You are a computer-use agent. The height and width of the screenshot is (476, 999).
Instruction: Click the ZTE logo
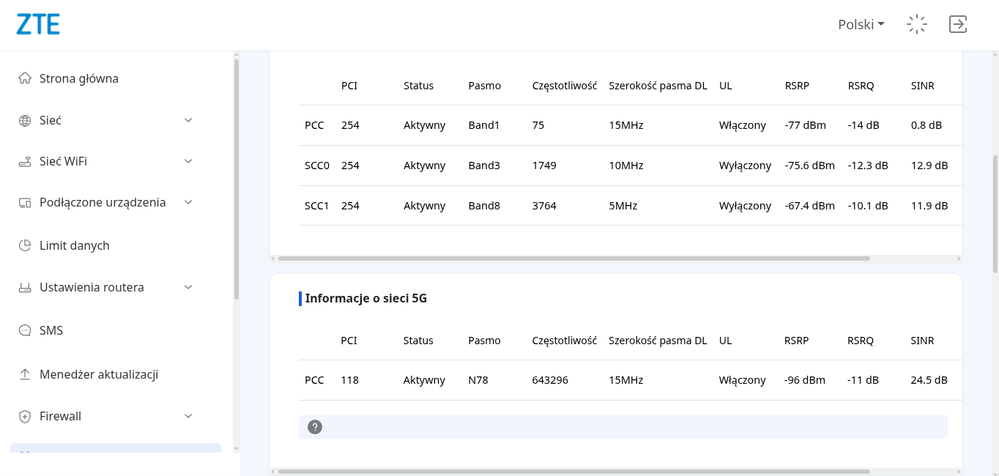click(38, 24)
